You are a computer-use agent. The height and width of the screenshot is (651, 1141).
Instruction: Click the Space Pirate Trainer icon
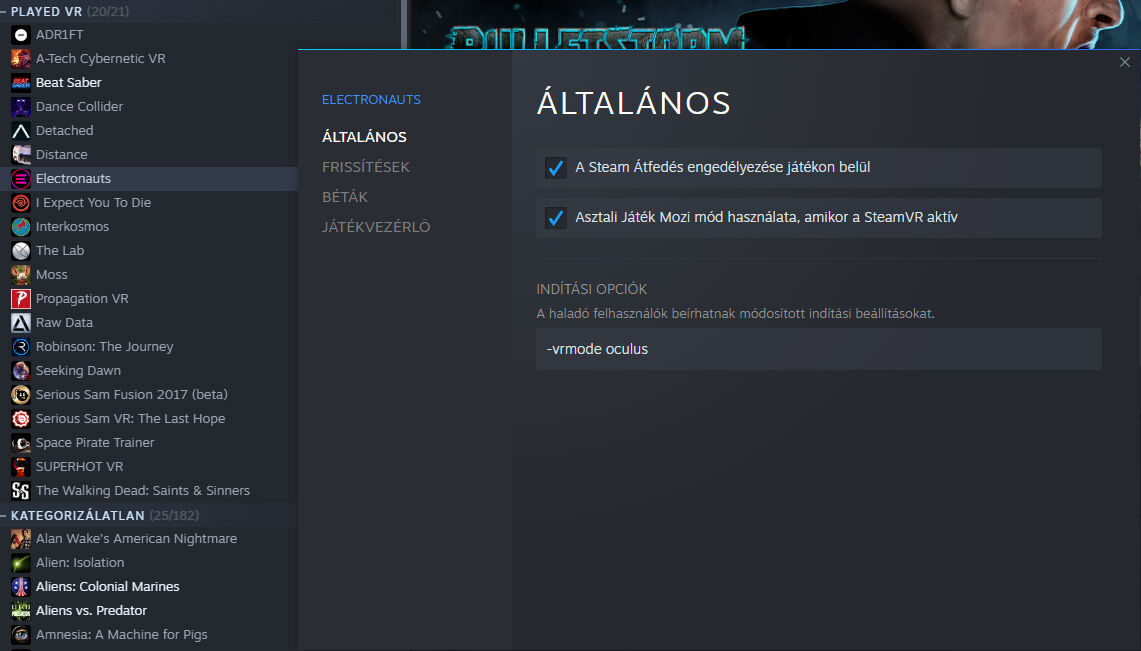pos(20,443)
